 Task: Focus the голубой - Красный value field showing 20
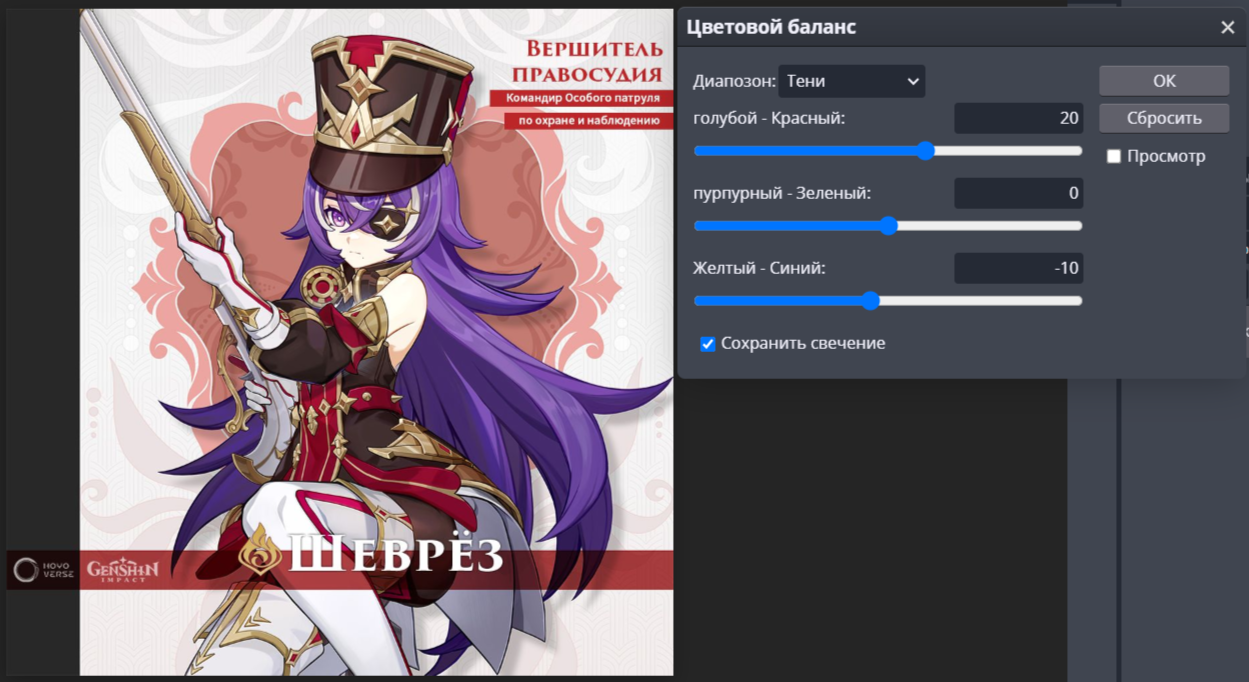pos(1018,118)
